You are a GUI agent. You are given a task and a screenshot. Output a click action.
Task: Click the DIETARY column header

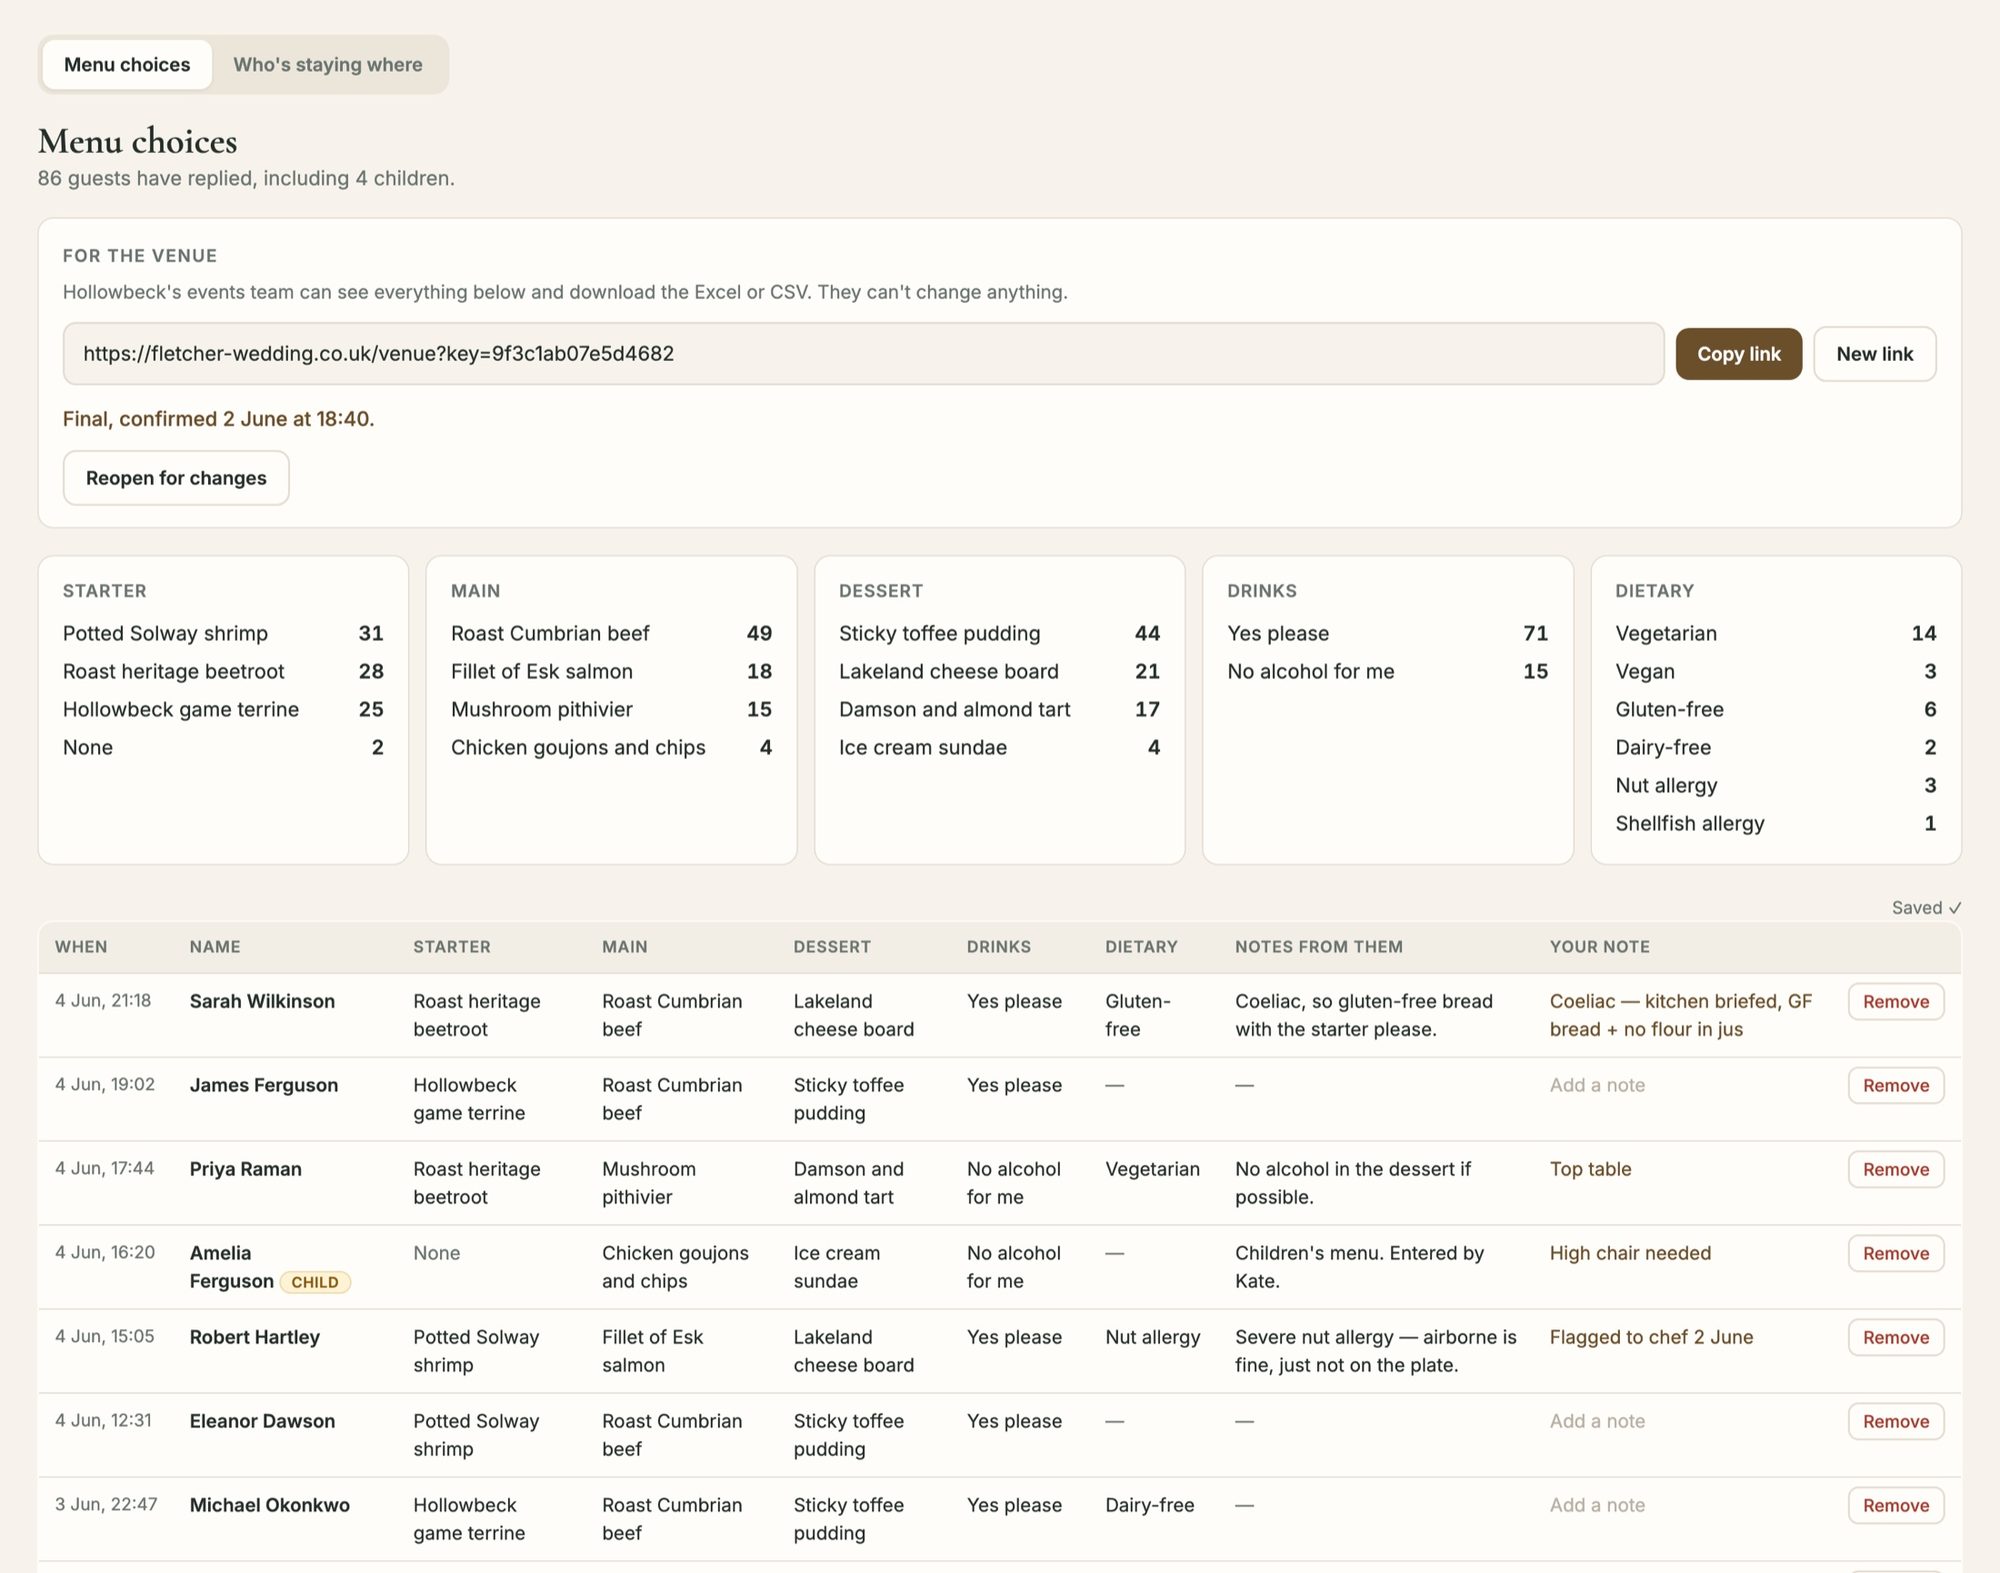point(1141,947)
